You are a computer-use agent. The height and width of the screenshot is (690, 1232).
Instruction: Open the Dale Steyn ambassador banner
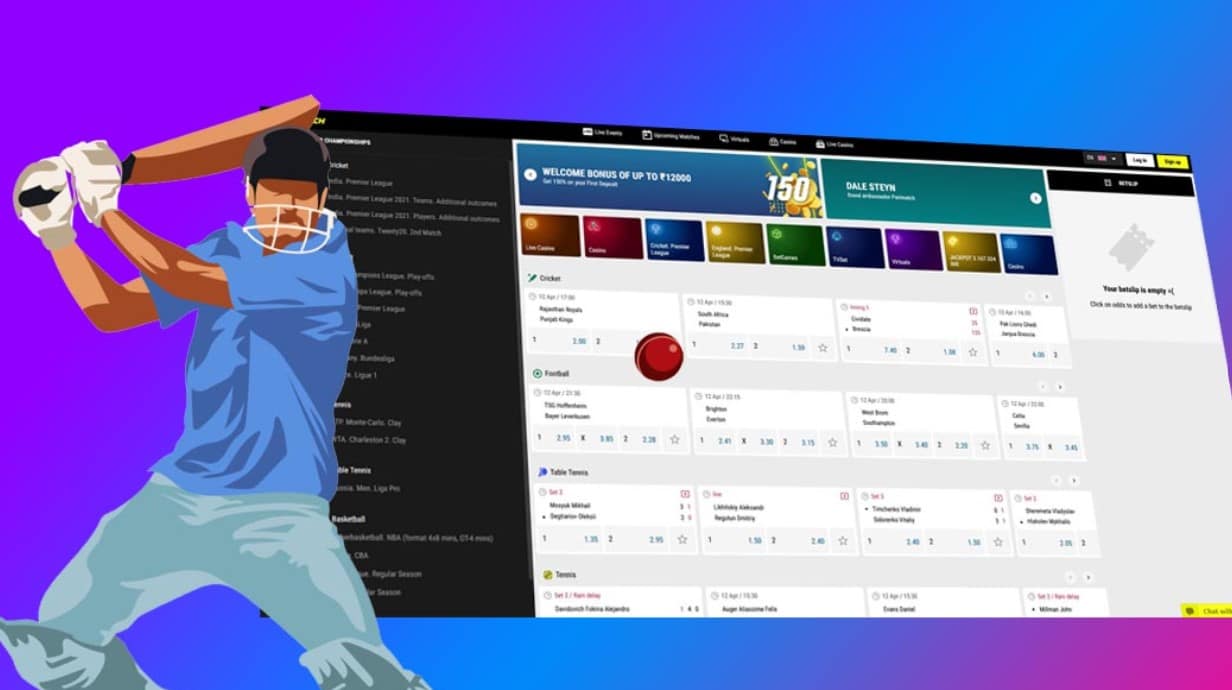tap(936, 193)
